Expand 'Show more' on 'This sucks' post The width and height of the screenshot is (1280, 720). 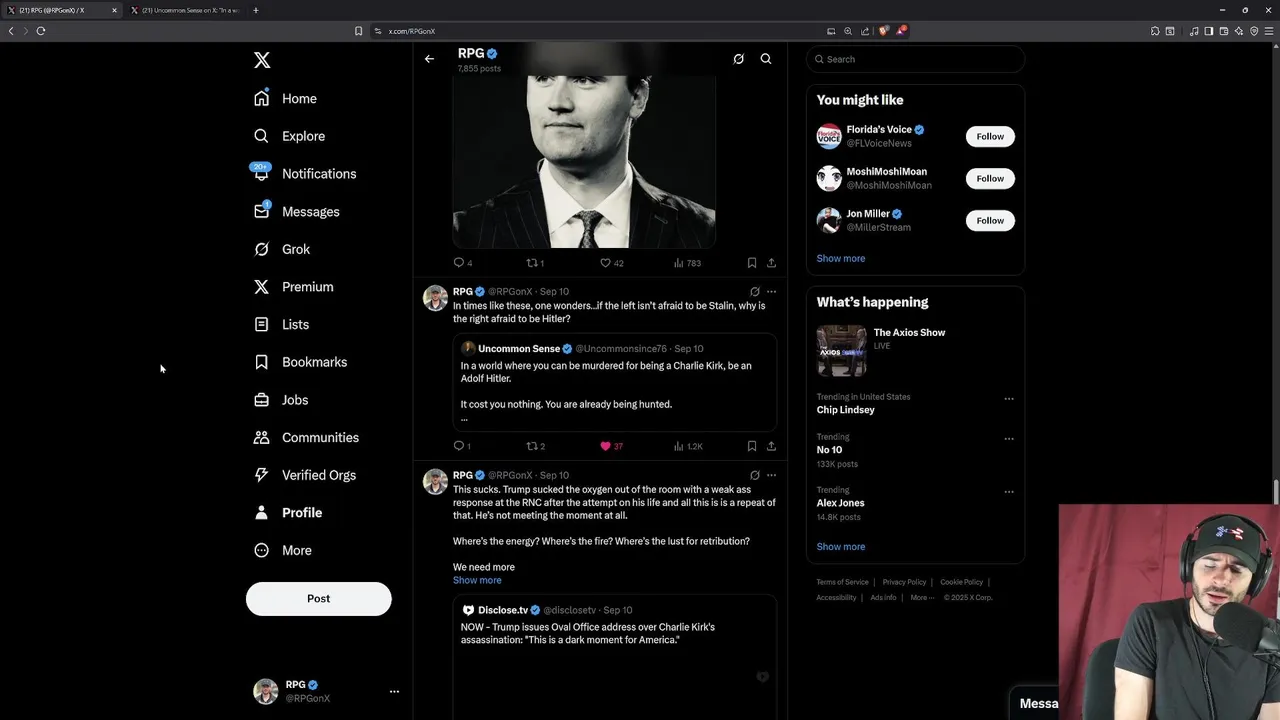pyautogui.click(x=477, y=580)
